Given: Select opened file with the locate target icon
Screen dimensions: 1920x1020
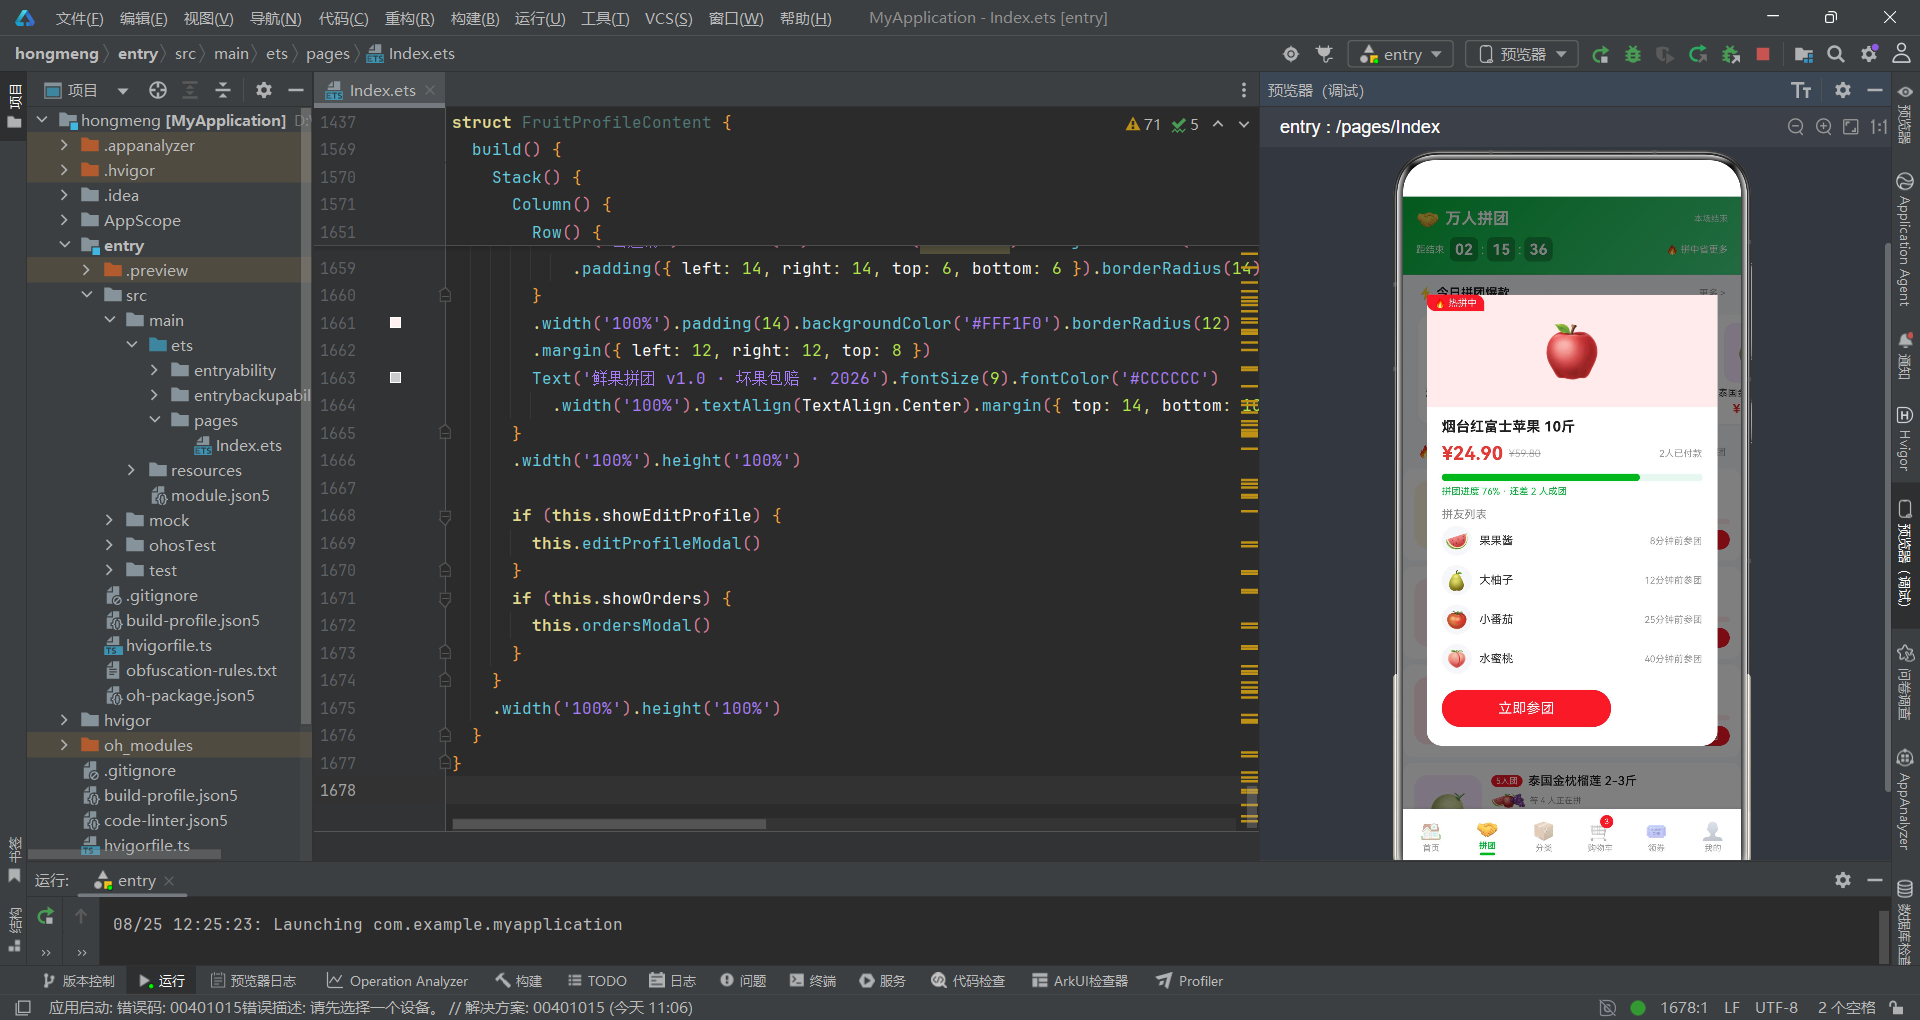Looking at the screenshot, I should pyautogui.click(x=158, y=90).
